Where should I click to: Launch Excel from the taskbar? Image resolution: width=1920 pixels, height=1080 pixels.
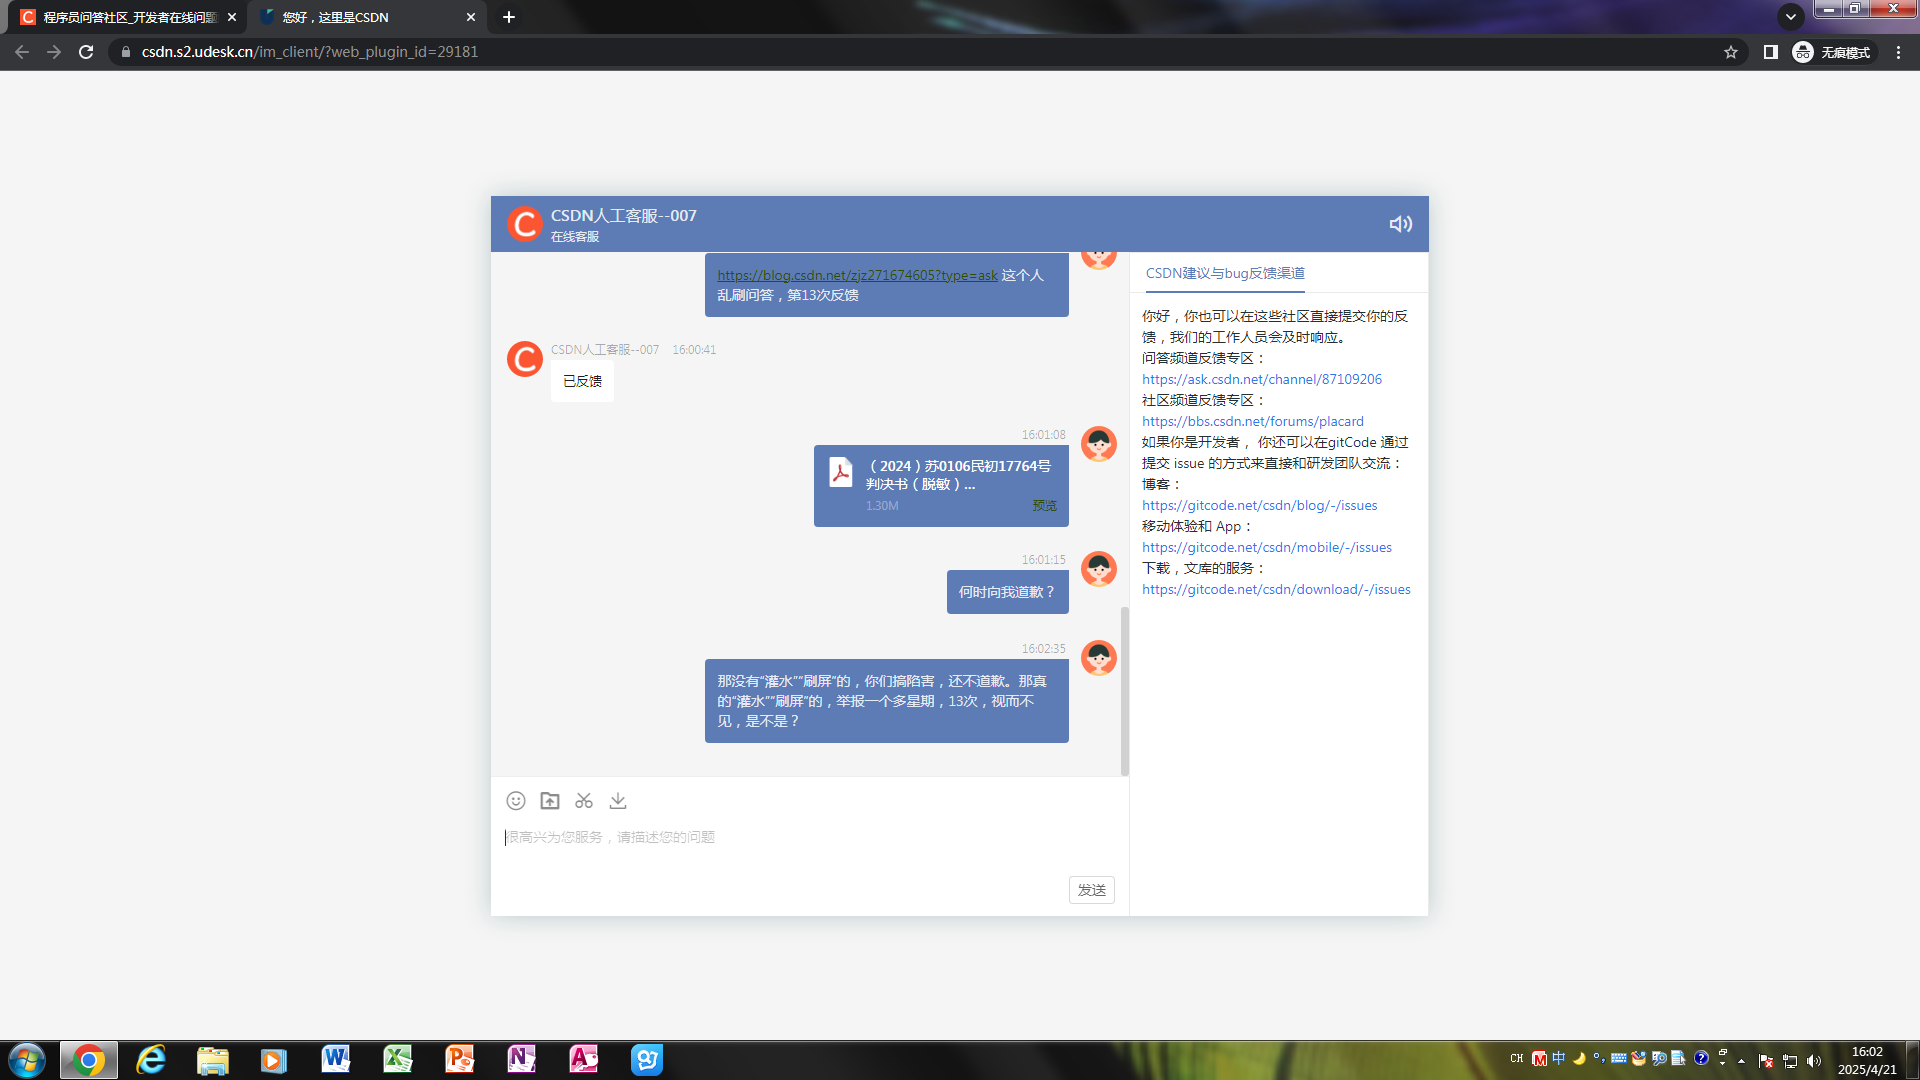(398, 1060)
